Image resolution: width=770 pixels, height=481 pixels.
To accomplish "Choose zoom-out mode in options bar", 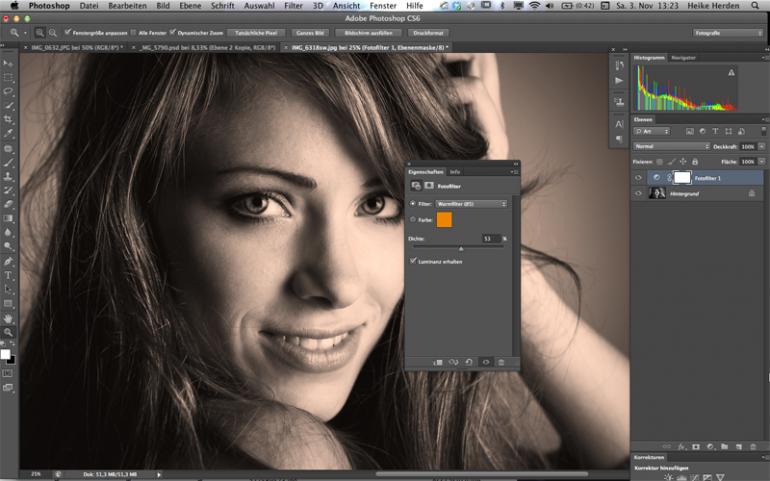I will (53, 33).
